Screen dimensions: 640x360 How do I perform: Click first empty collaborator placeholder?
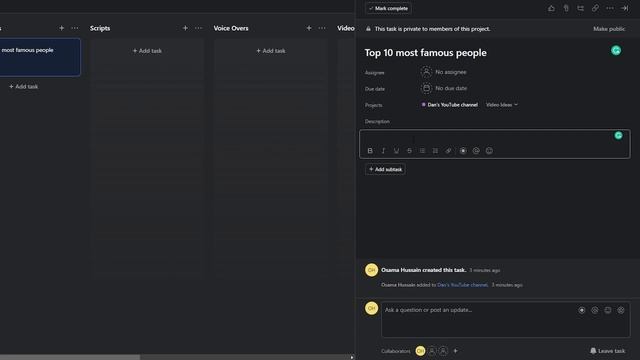432,351
